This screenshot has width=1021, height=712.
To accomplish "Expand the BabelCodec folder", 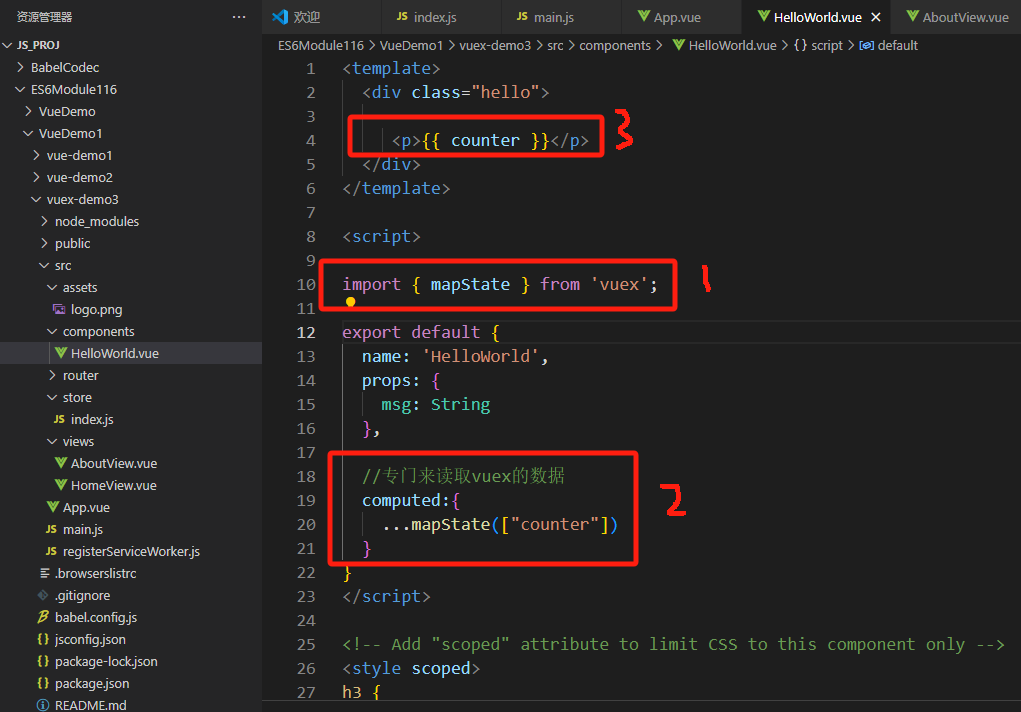I will 21,67.
